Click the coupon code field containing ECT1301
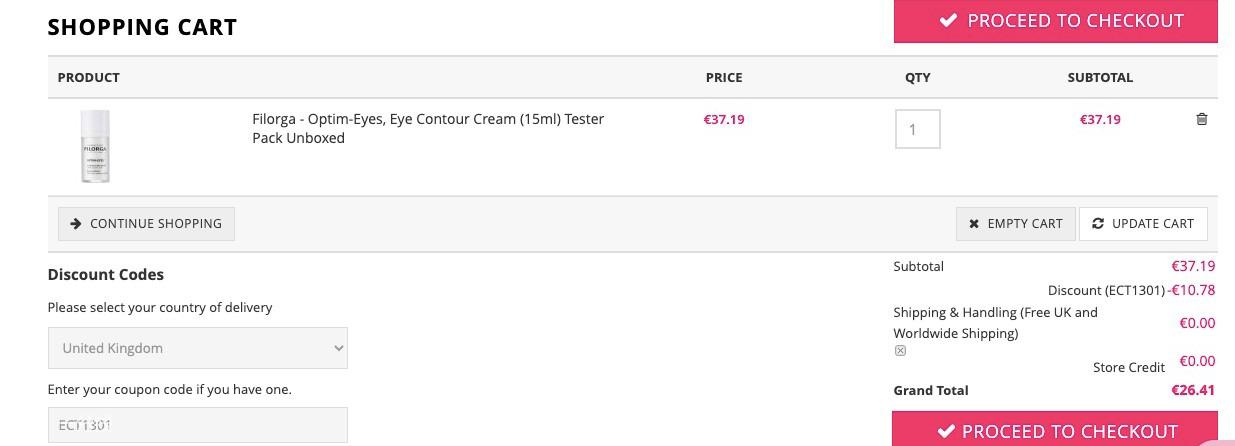 pyautogui.click(x=198, y=425)
